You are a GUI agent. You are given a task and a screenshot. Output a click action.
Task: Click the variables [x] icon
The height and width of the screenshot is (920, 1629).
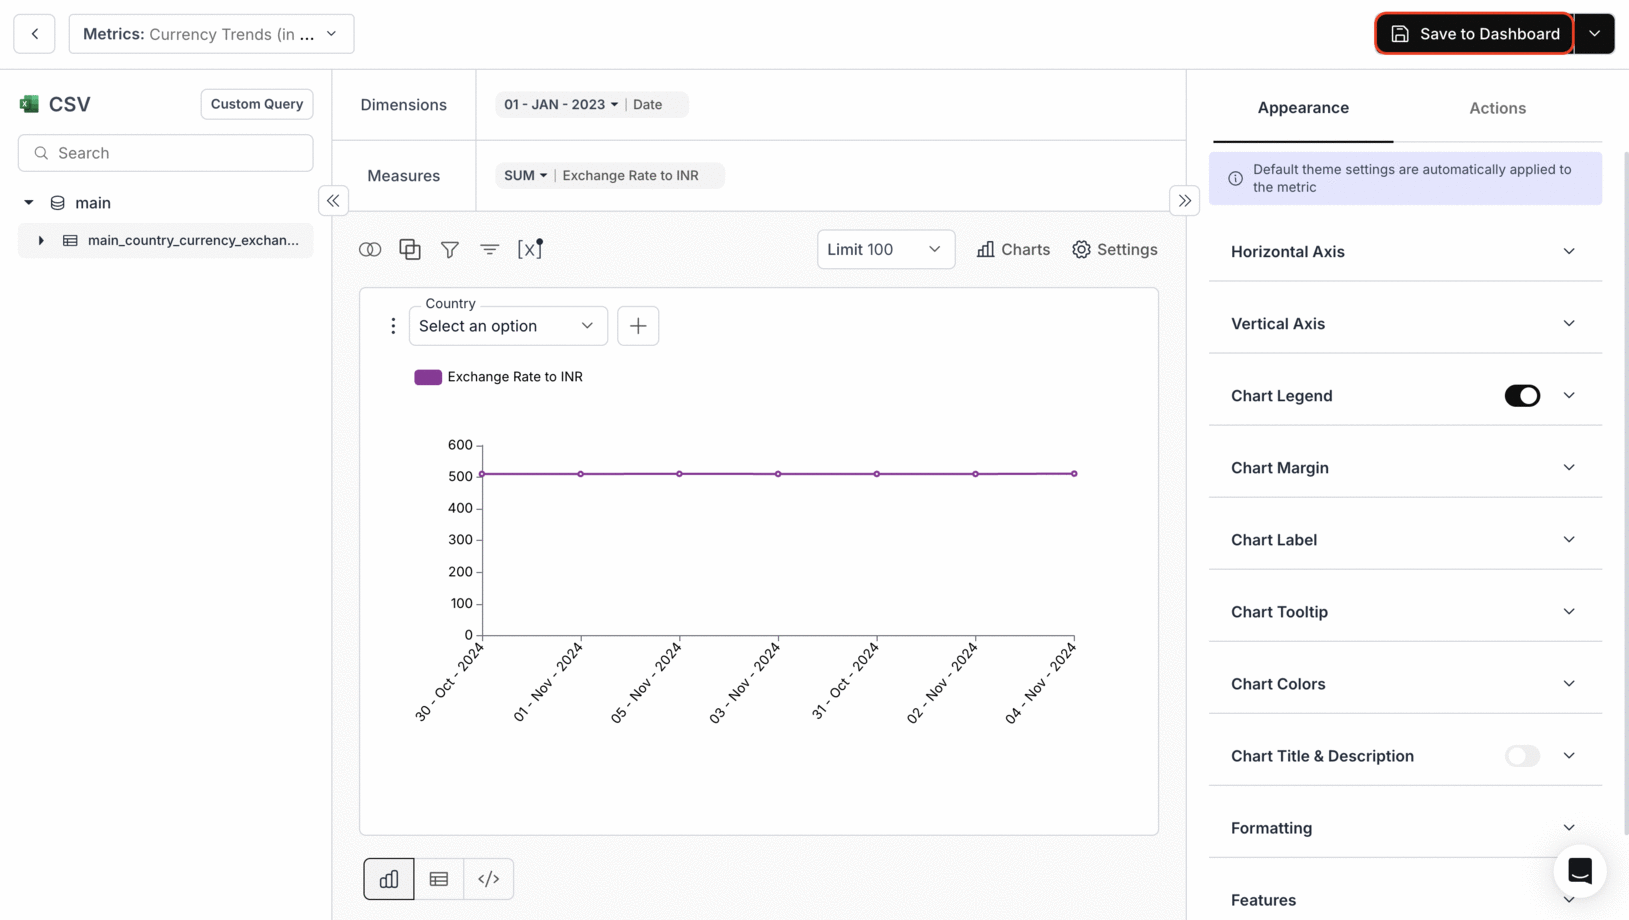point(530,249)
